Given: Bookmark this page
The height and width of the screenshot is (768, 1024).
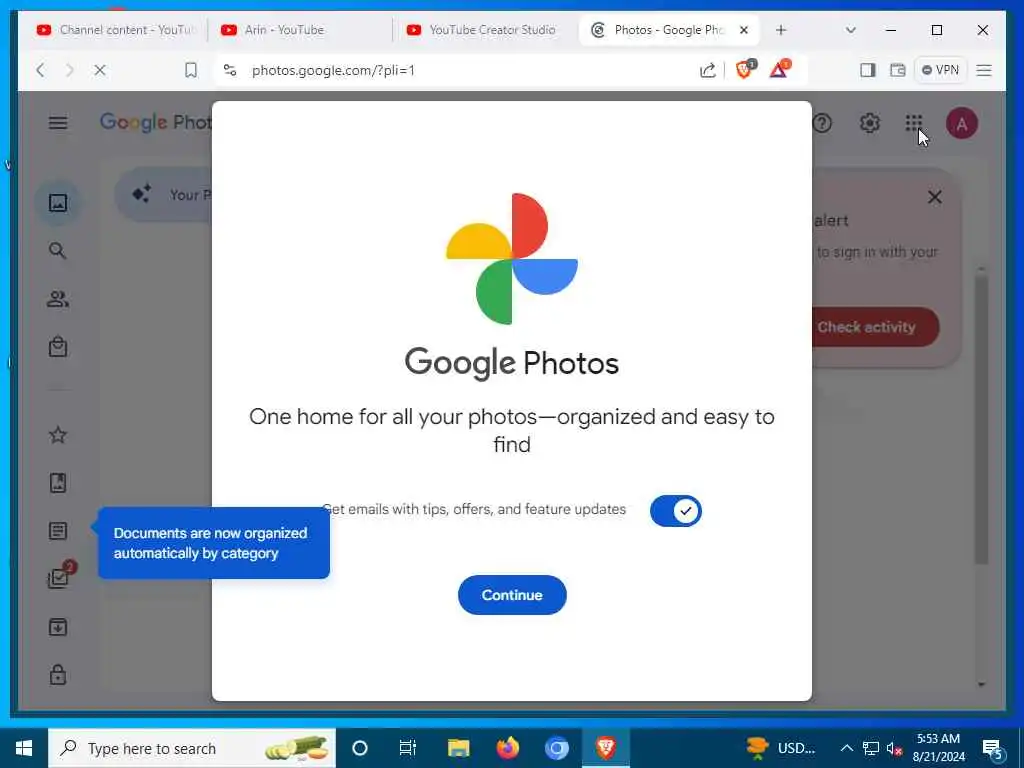Looking at the screenshot, I should [191, 70].
